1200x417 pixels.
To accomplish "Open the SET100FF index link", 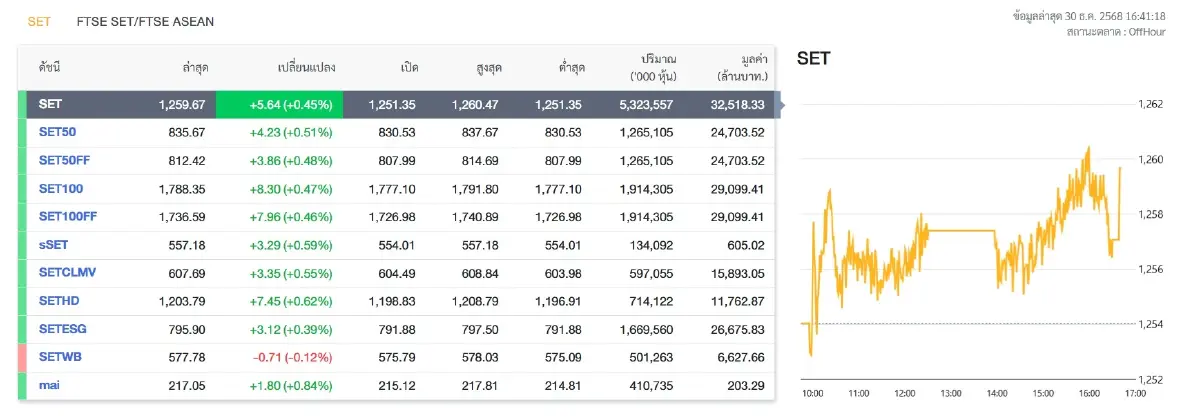I will pyautogui.click(x=67, y=216).
